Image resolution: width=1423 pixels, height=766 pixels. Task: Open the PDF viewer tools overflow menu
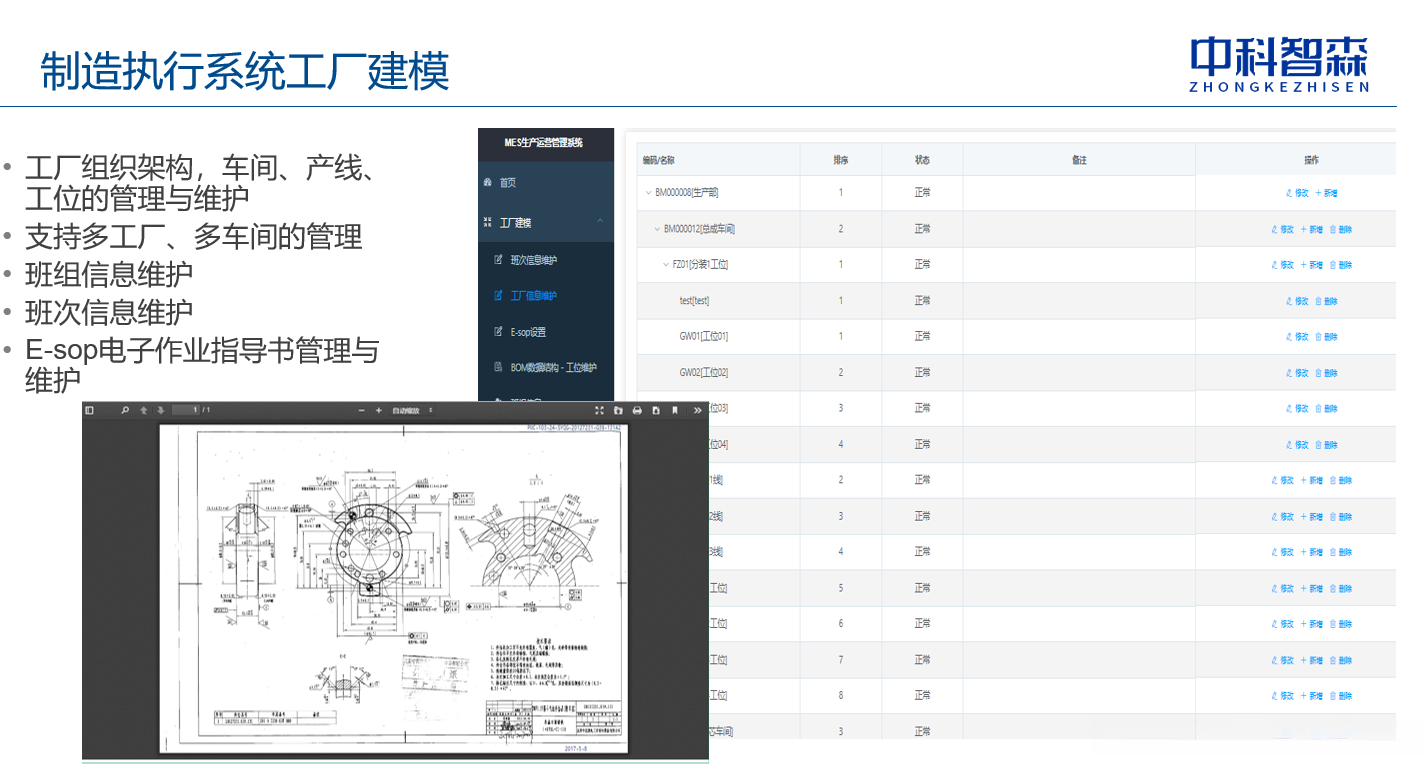point(697,410)
